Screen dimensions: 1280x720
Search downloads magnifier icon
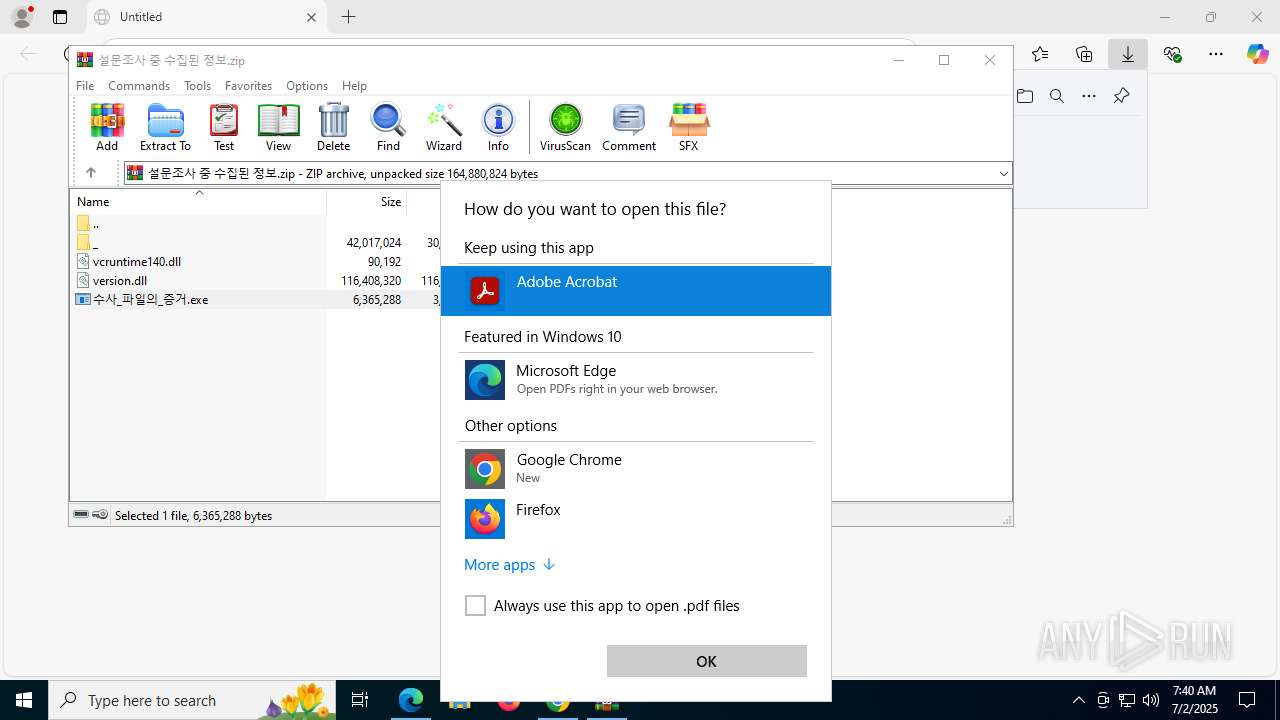(1057, 96)
